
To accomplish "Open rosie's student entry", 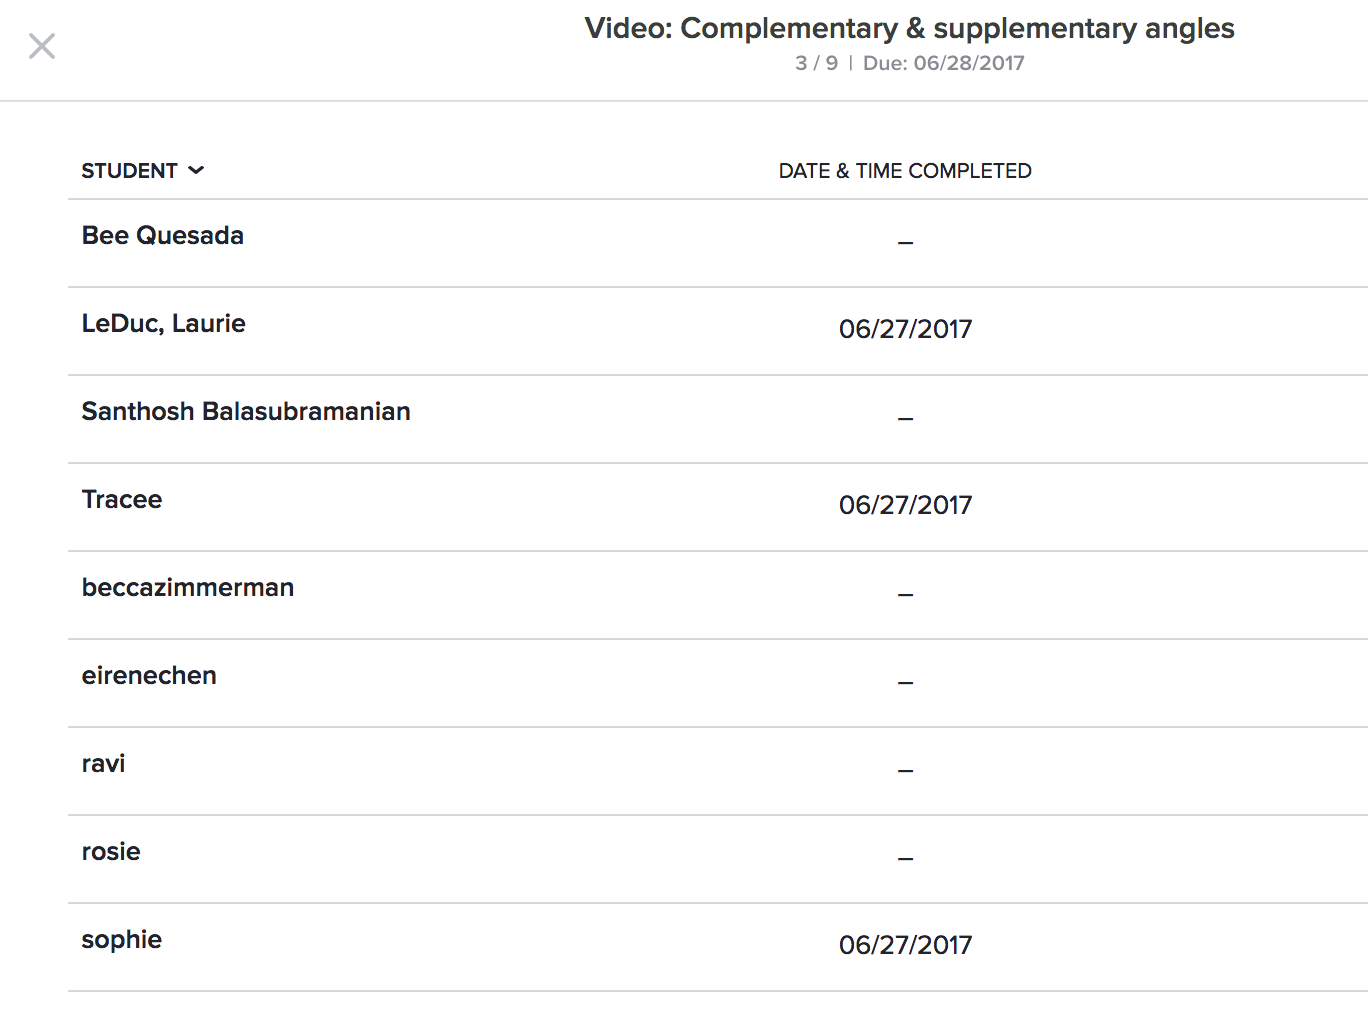I will [x=111, y=852].
